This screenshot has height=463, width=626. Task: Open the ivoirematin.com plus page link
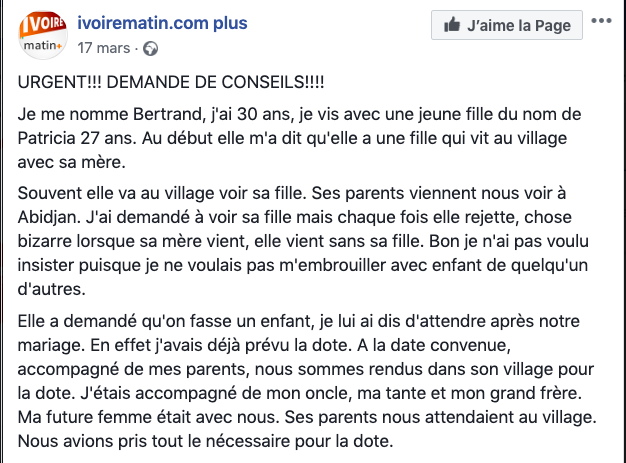(162, 23)
